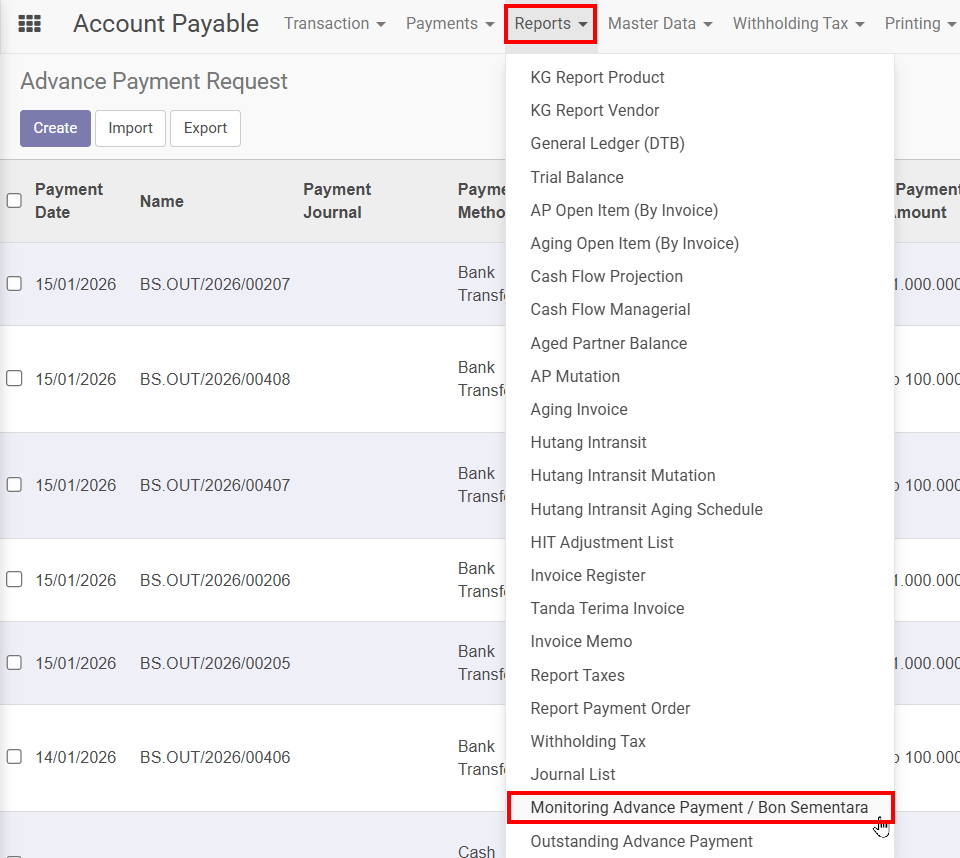Select checkbox for BS.OUT/2026/00408 row

coord(14,379)
